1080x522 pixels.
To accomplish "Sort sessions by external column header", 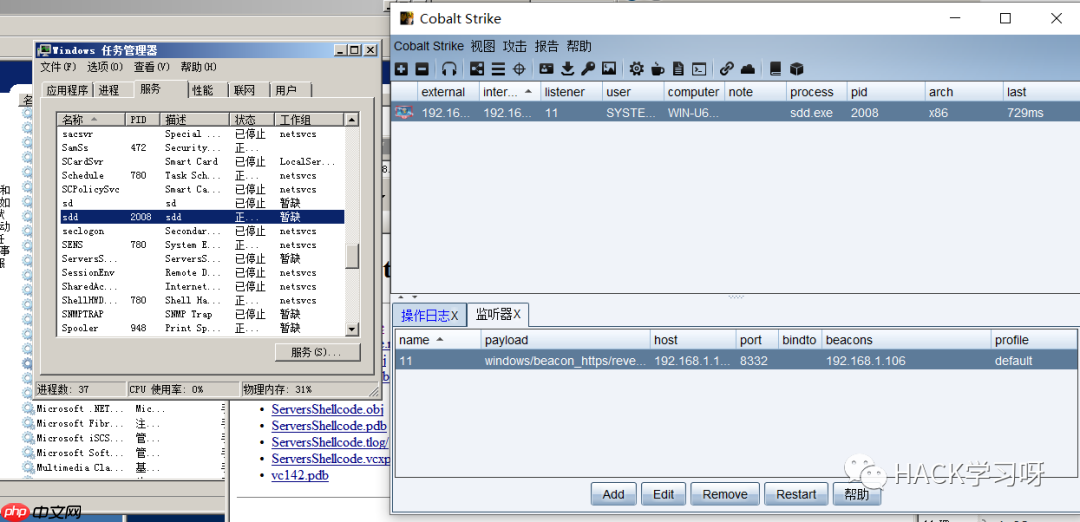I will pos(448,92).
